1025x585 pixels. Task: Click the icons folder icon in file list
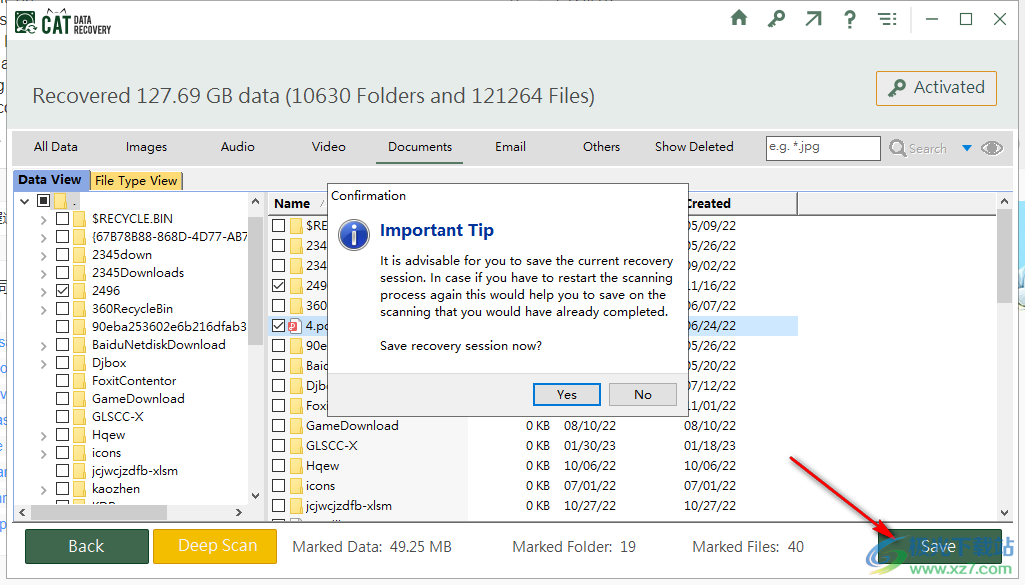(x=295, y=486)
